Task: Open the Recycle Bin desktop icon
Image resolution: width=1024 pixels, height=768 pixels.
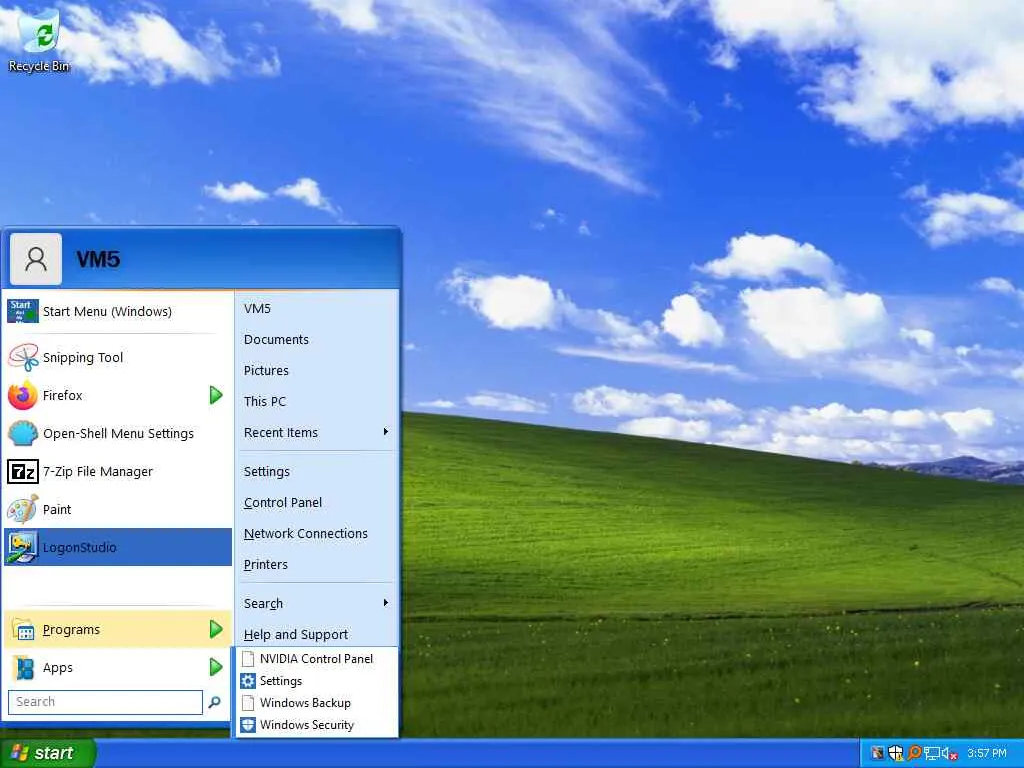Action: 39,39
